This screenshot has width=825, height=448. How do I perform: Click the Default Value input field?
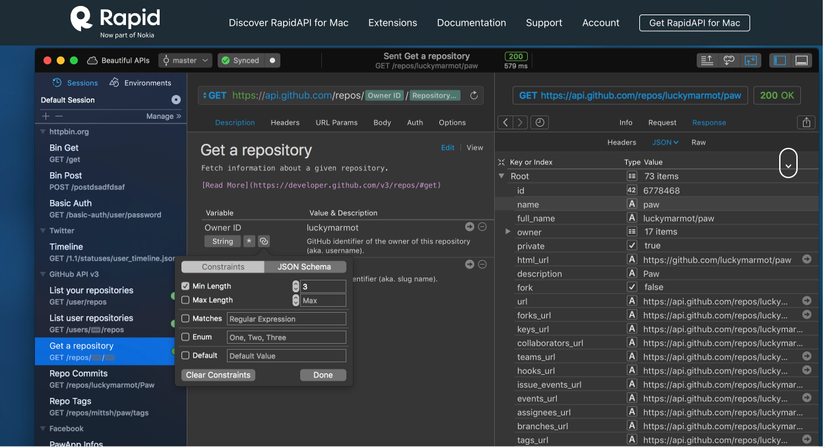(x=286, y=355)
